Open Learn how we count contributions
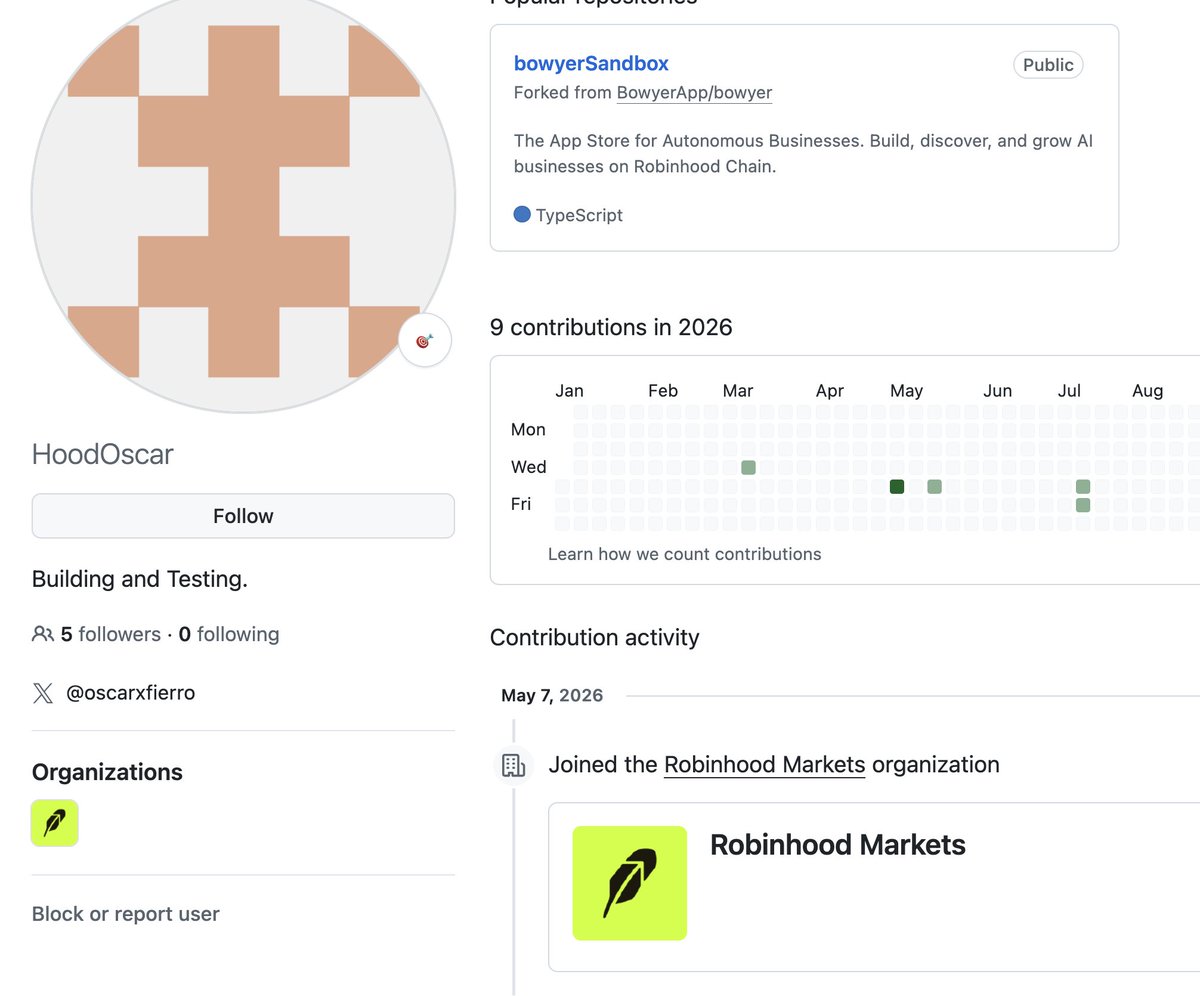The image size is (1200, 996). (685, 554)
